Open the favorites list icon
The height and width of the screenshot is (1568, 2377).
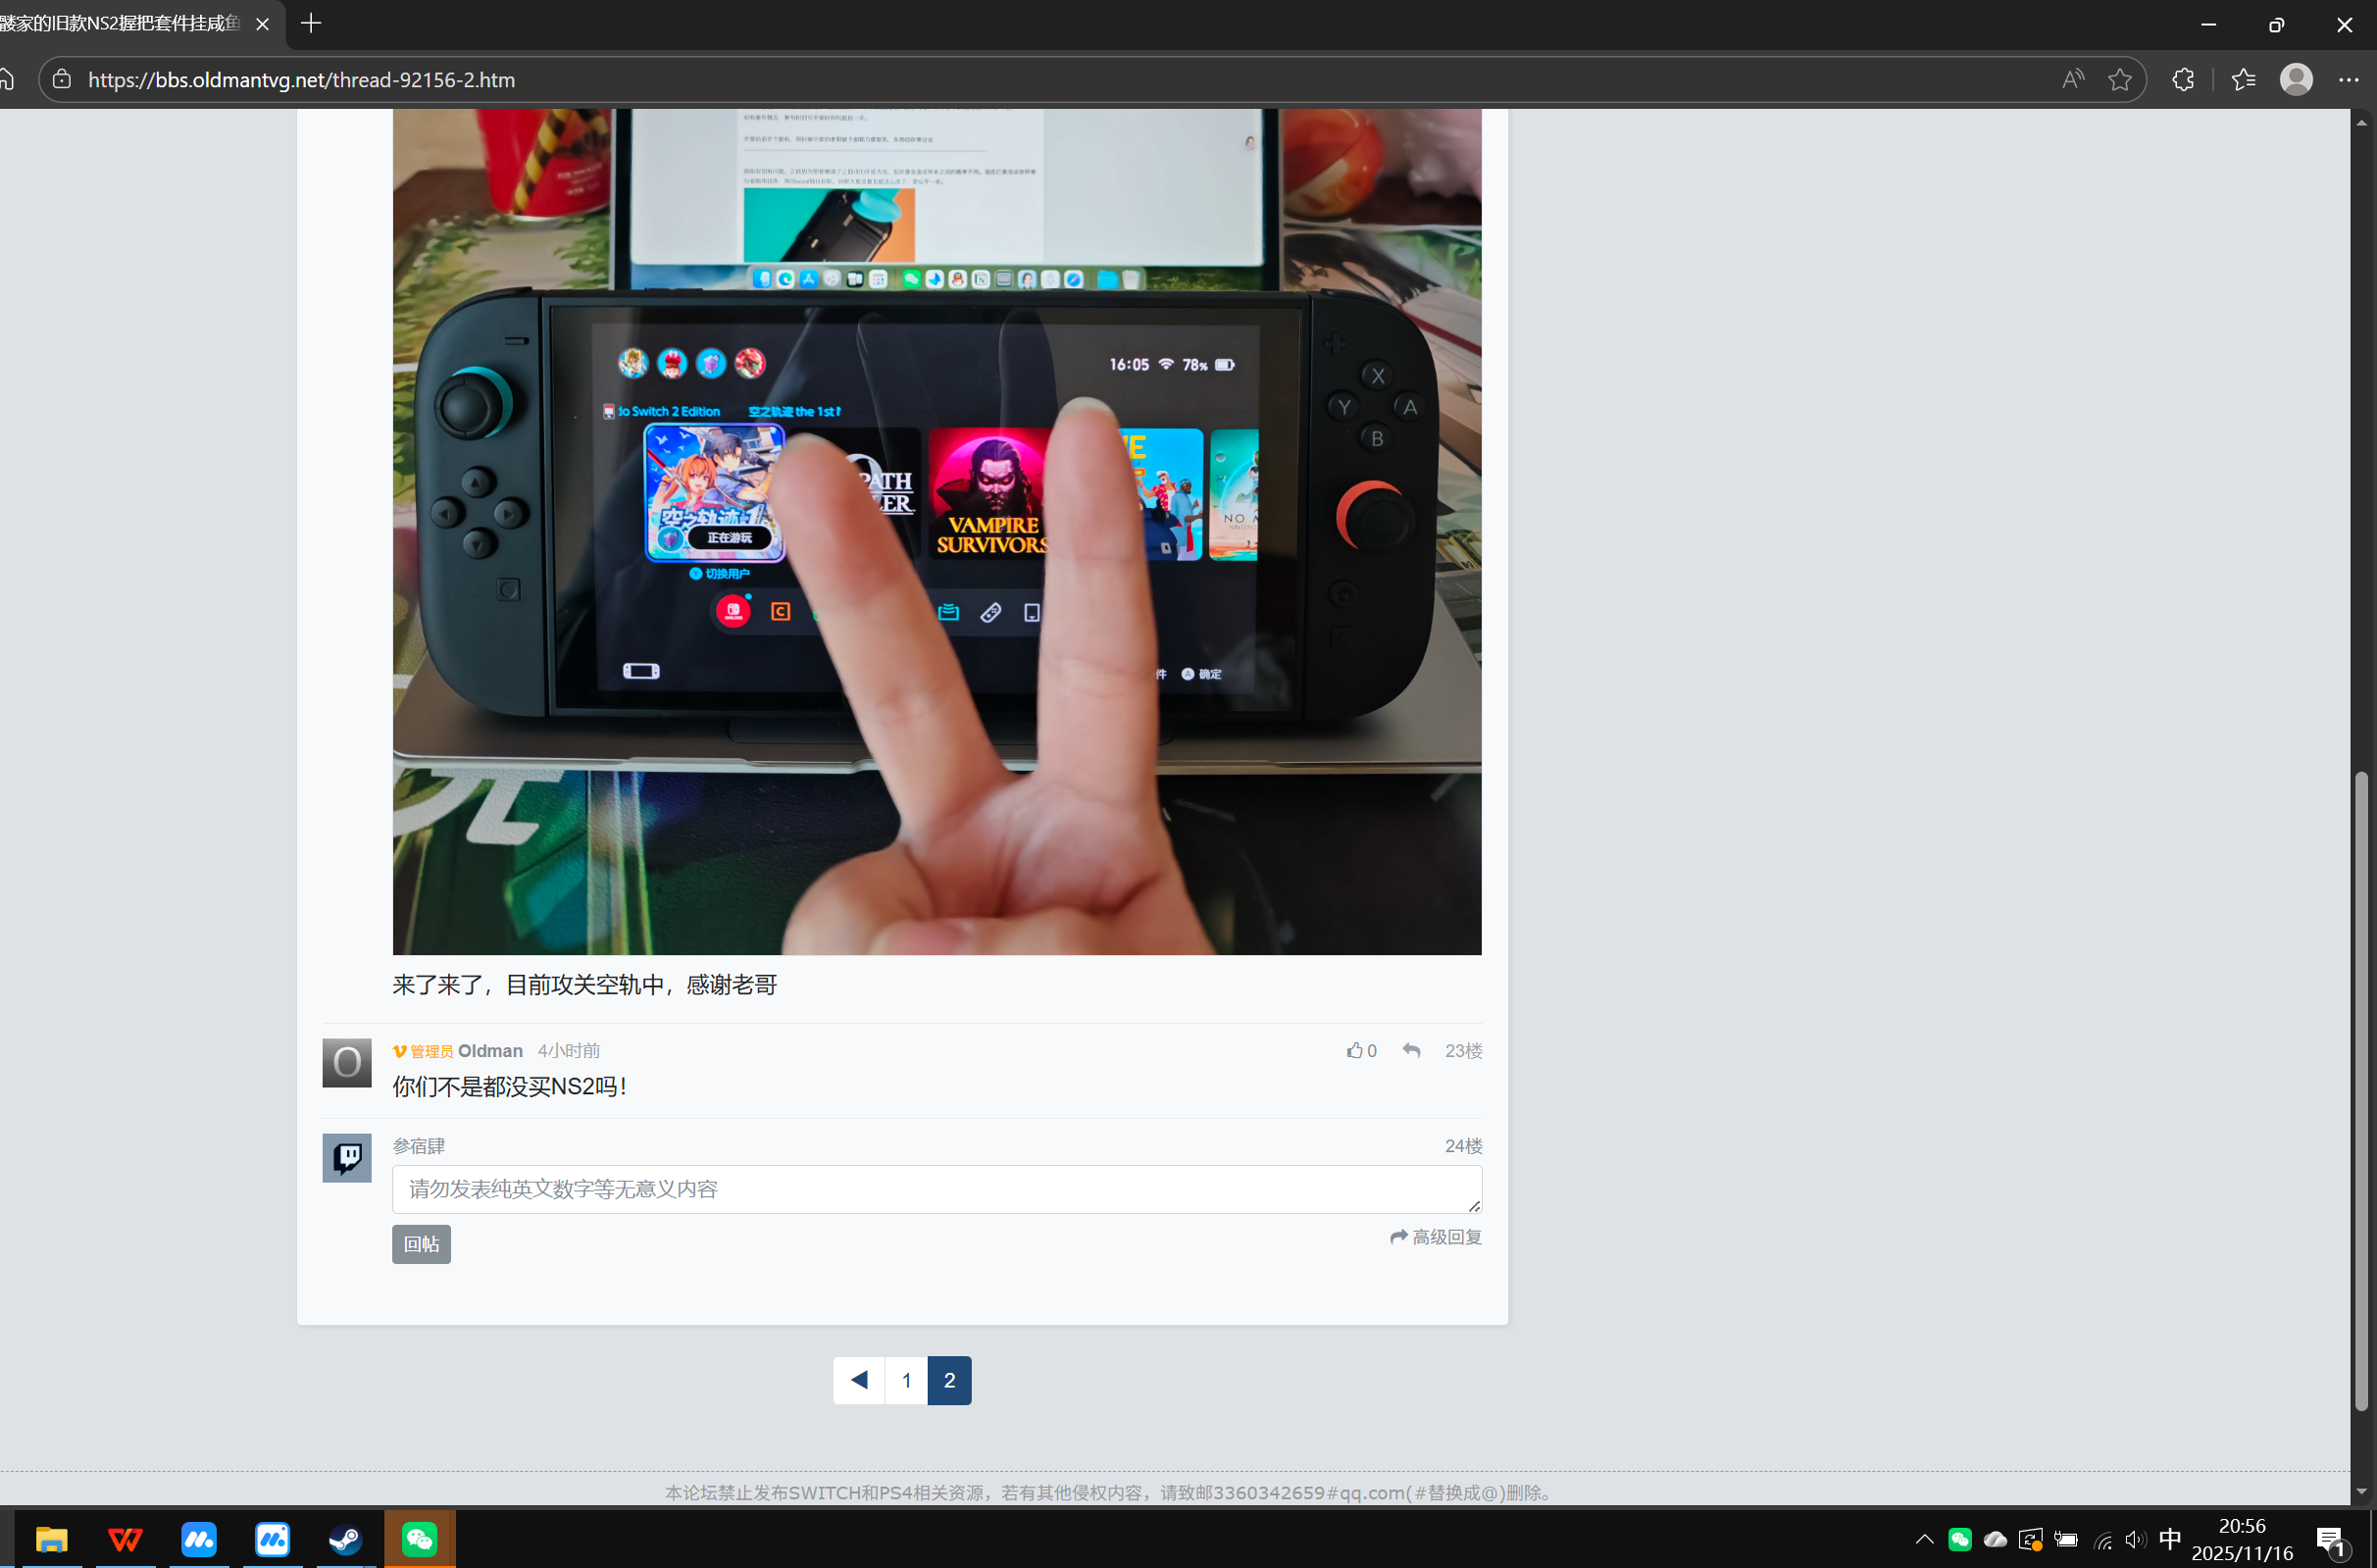point(2243,80)
